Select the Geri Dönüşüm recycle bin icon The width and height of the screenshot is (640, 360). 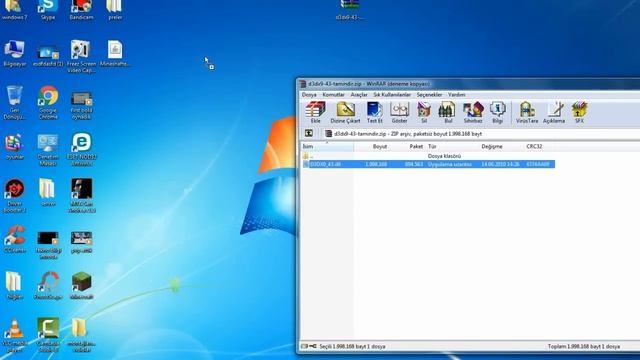point(14,103)
